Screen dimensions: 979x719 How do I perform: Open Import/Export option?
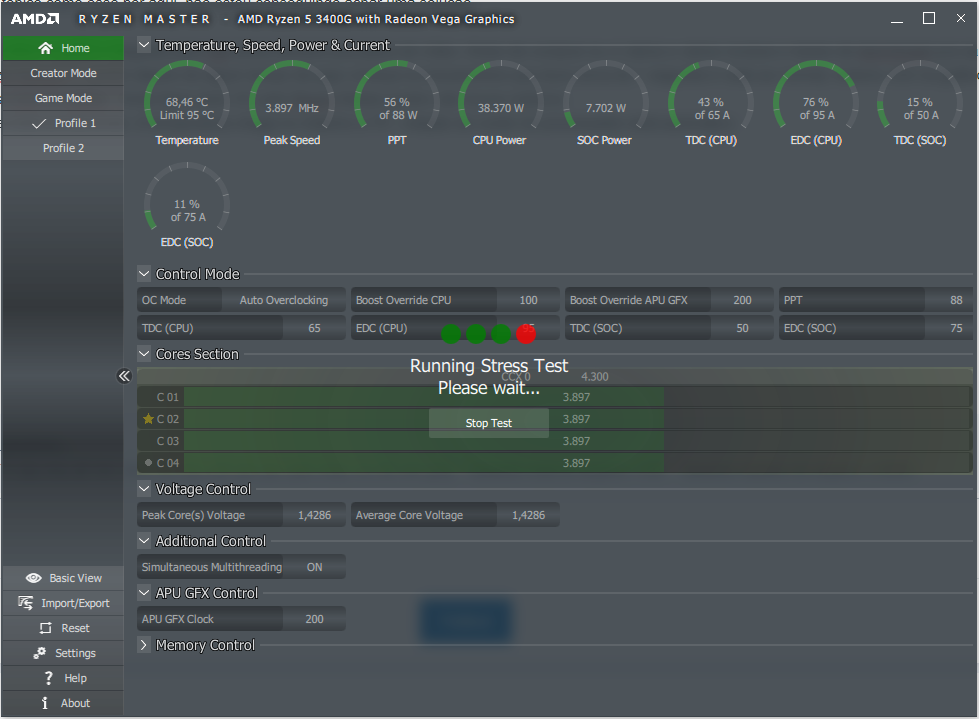(x=63, y=603)
